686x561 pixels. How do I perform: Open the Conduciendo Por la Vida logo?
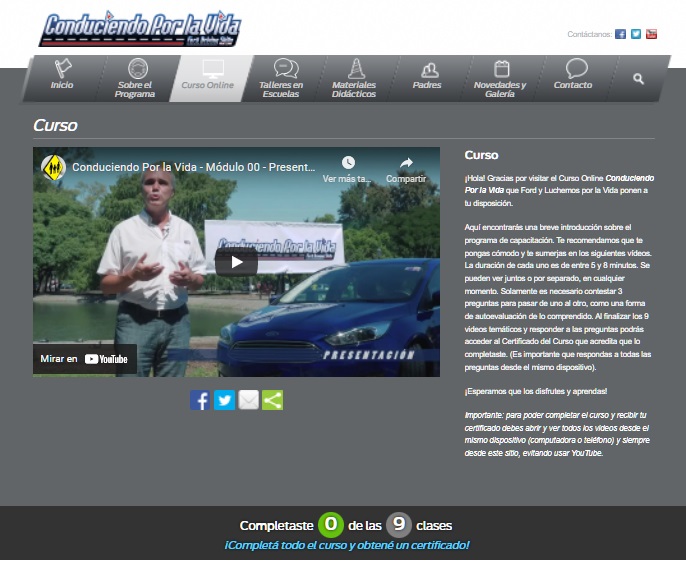(140, 29)
